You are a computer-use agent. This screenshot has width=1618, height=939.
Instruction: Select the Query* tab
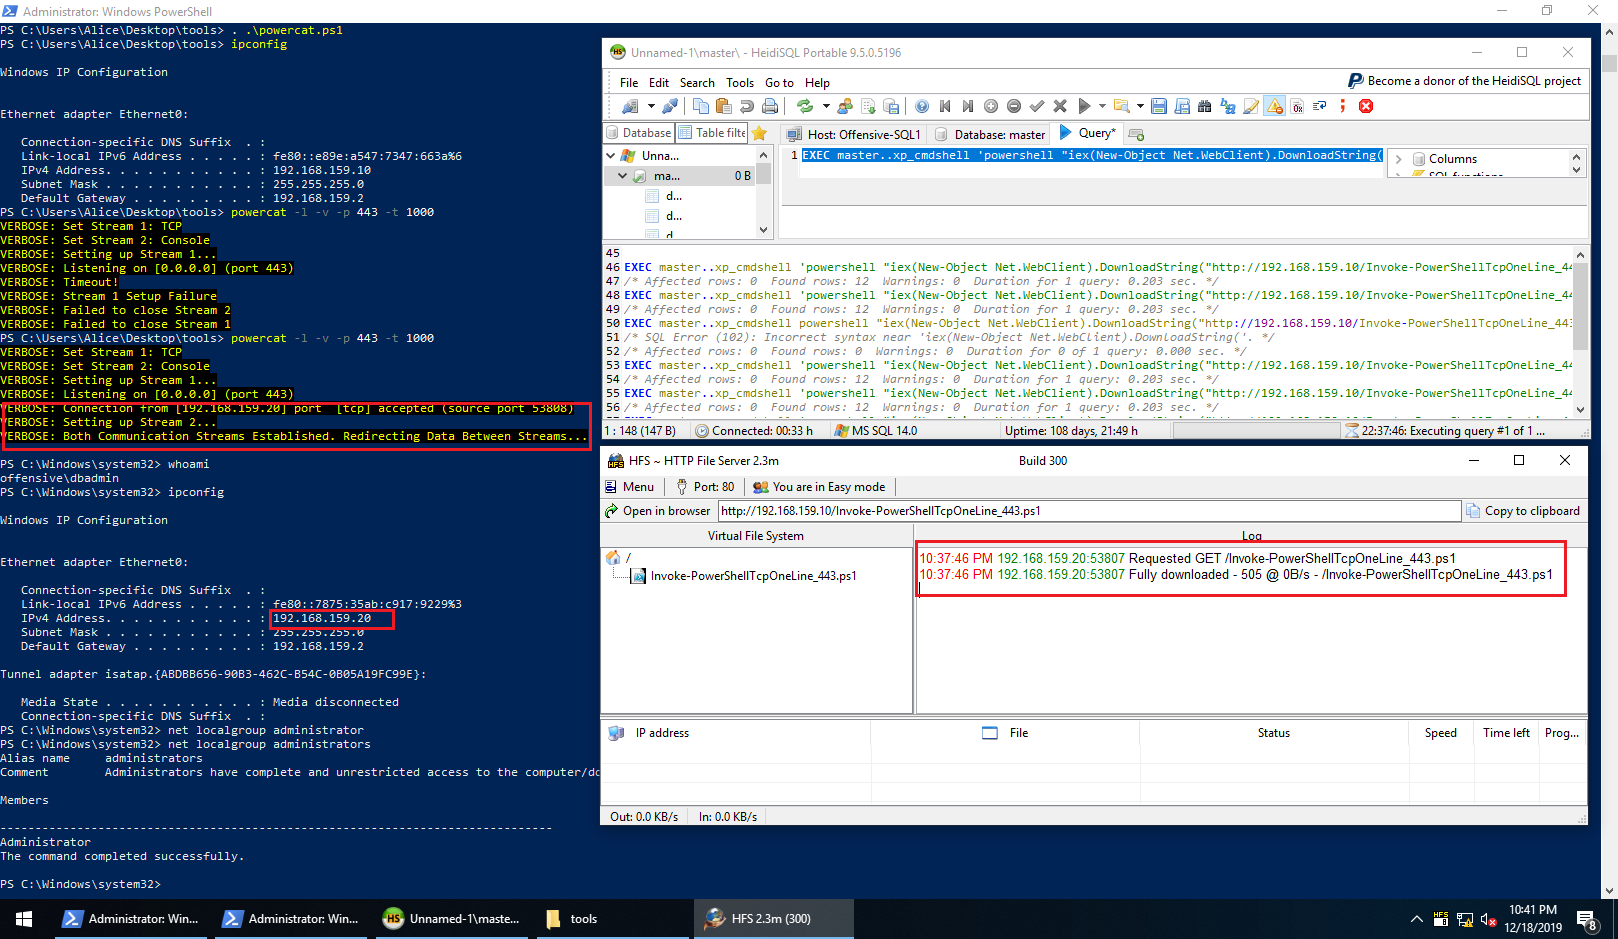tap(1087, 133)
